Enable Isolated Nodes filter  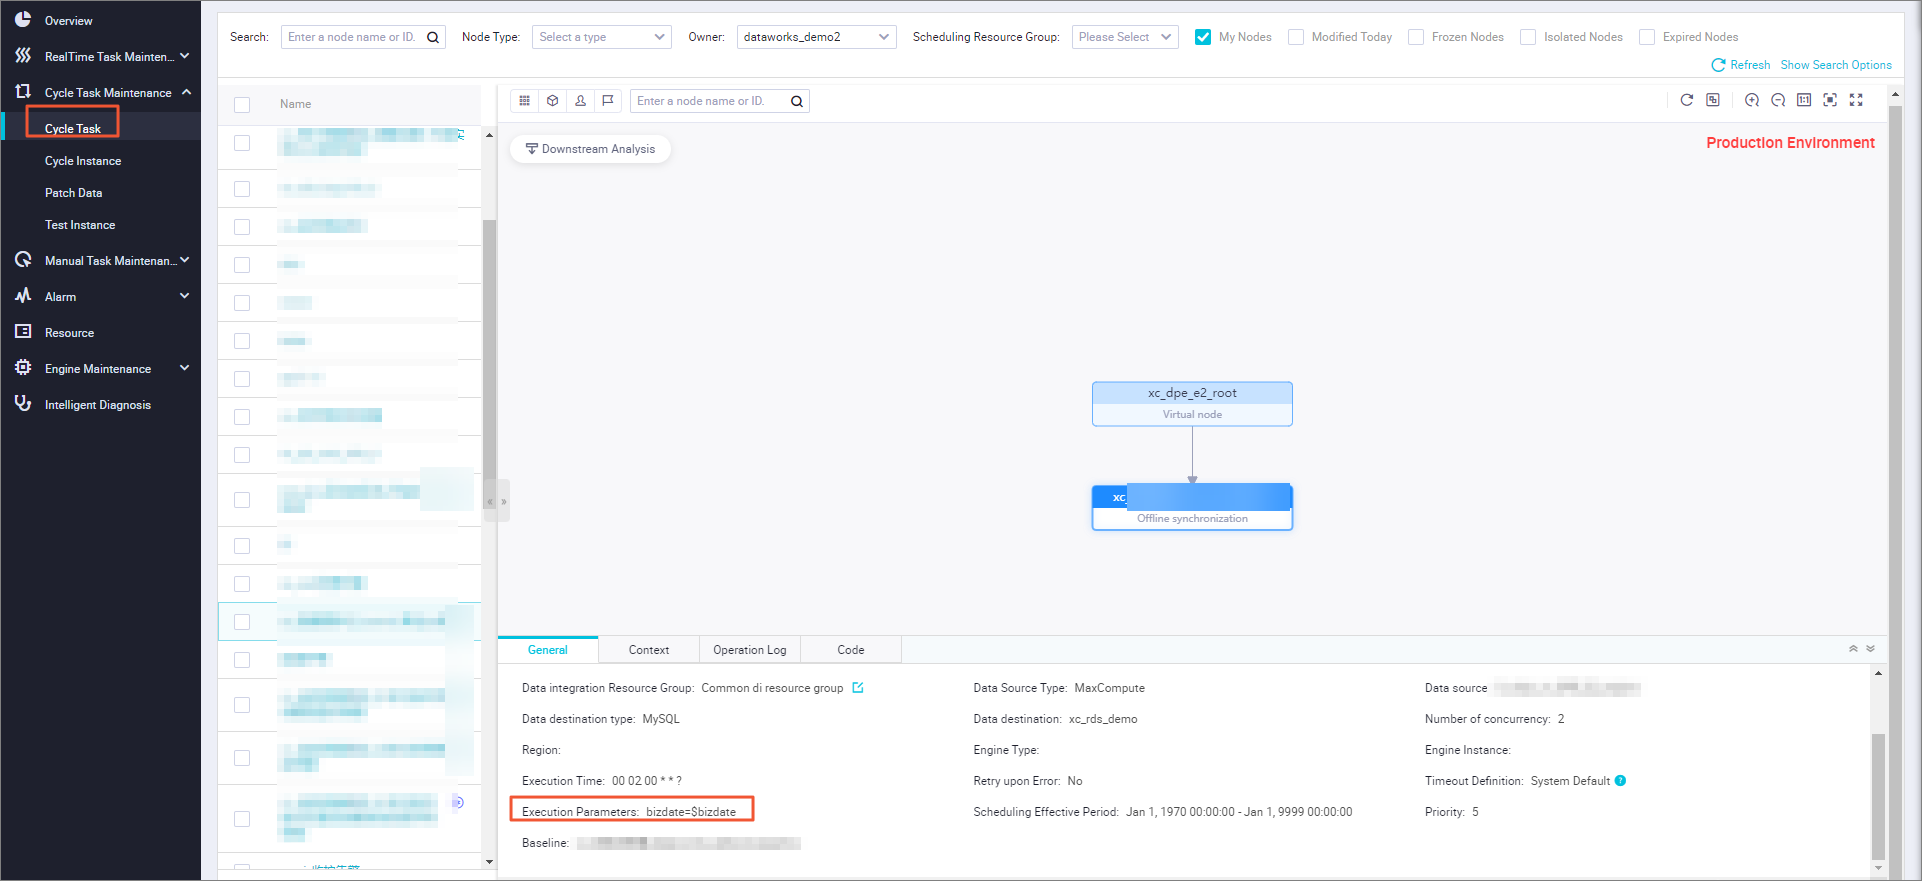[x=1528, y=37]
